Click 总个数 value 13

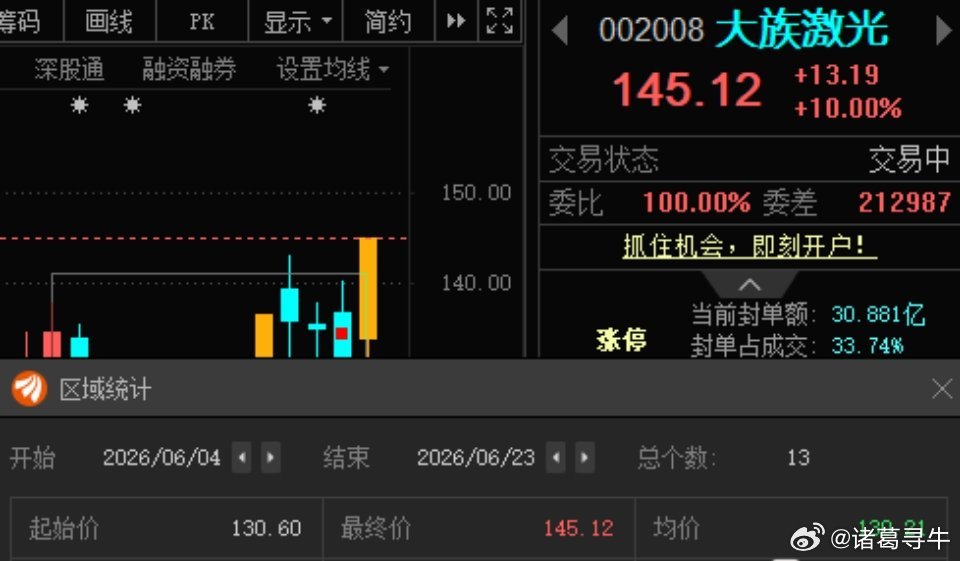tap(798, 457)
